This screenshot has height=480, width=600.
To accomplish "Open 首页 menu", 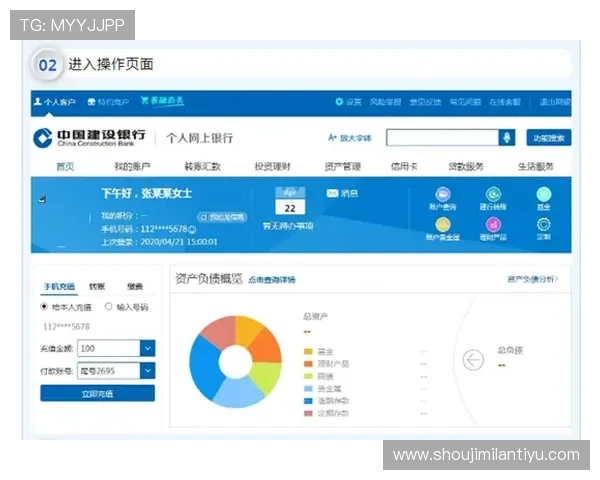I will tap(65, 167).
